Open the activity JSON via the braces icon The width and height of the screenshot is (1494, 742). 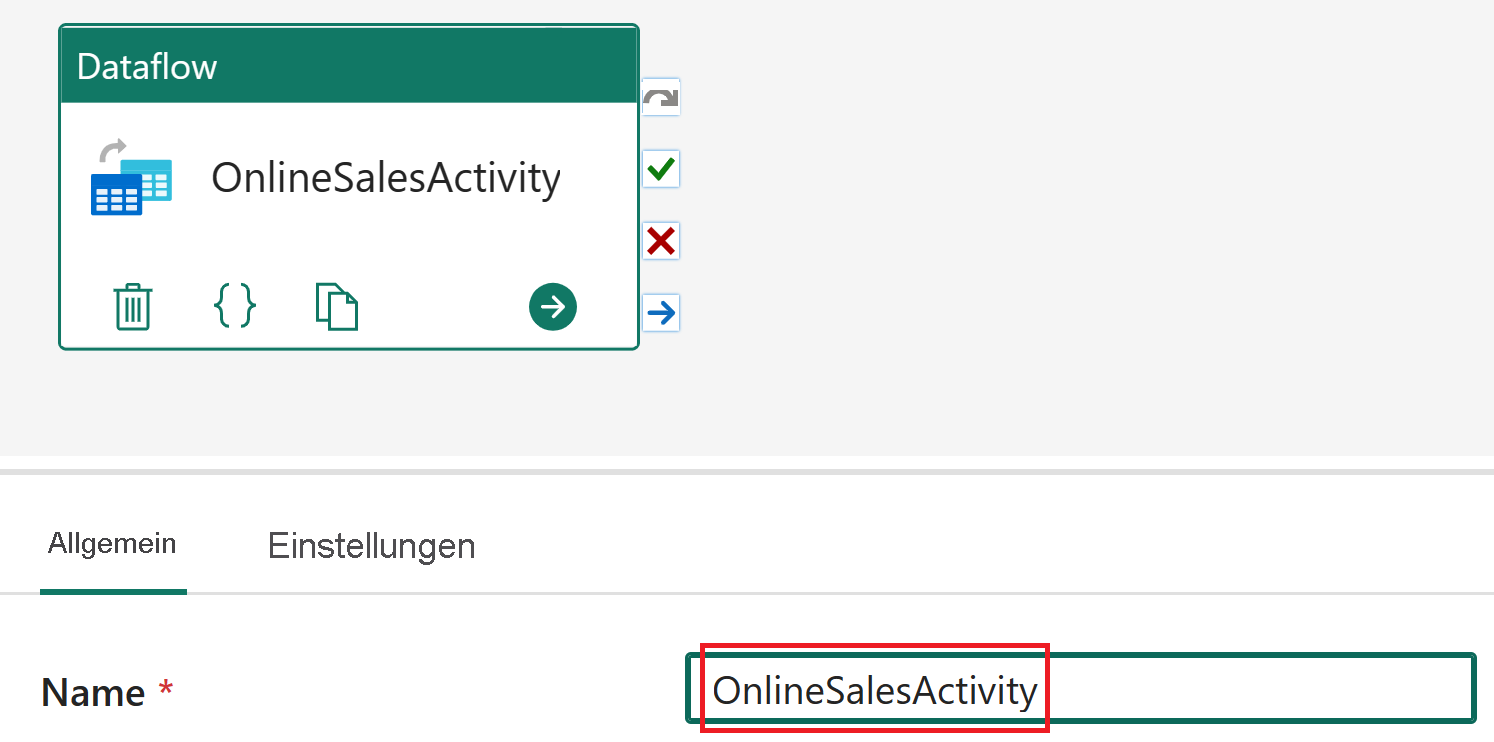point(234,307)
